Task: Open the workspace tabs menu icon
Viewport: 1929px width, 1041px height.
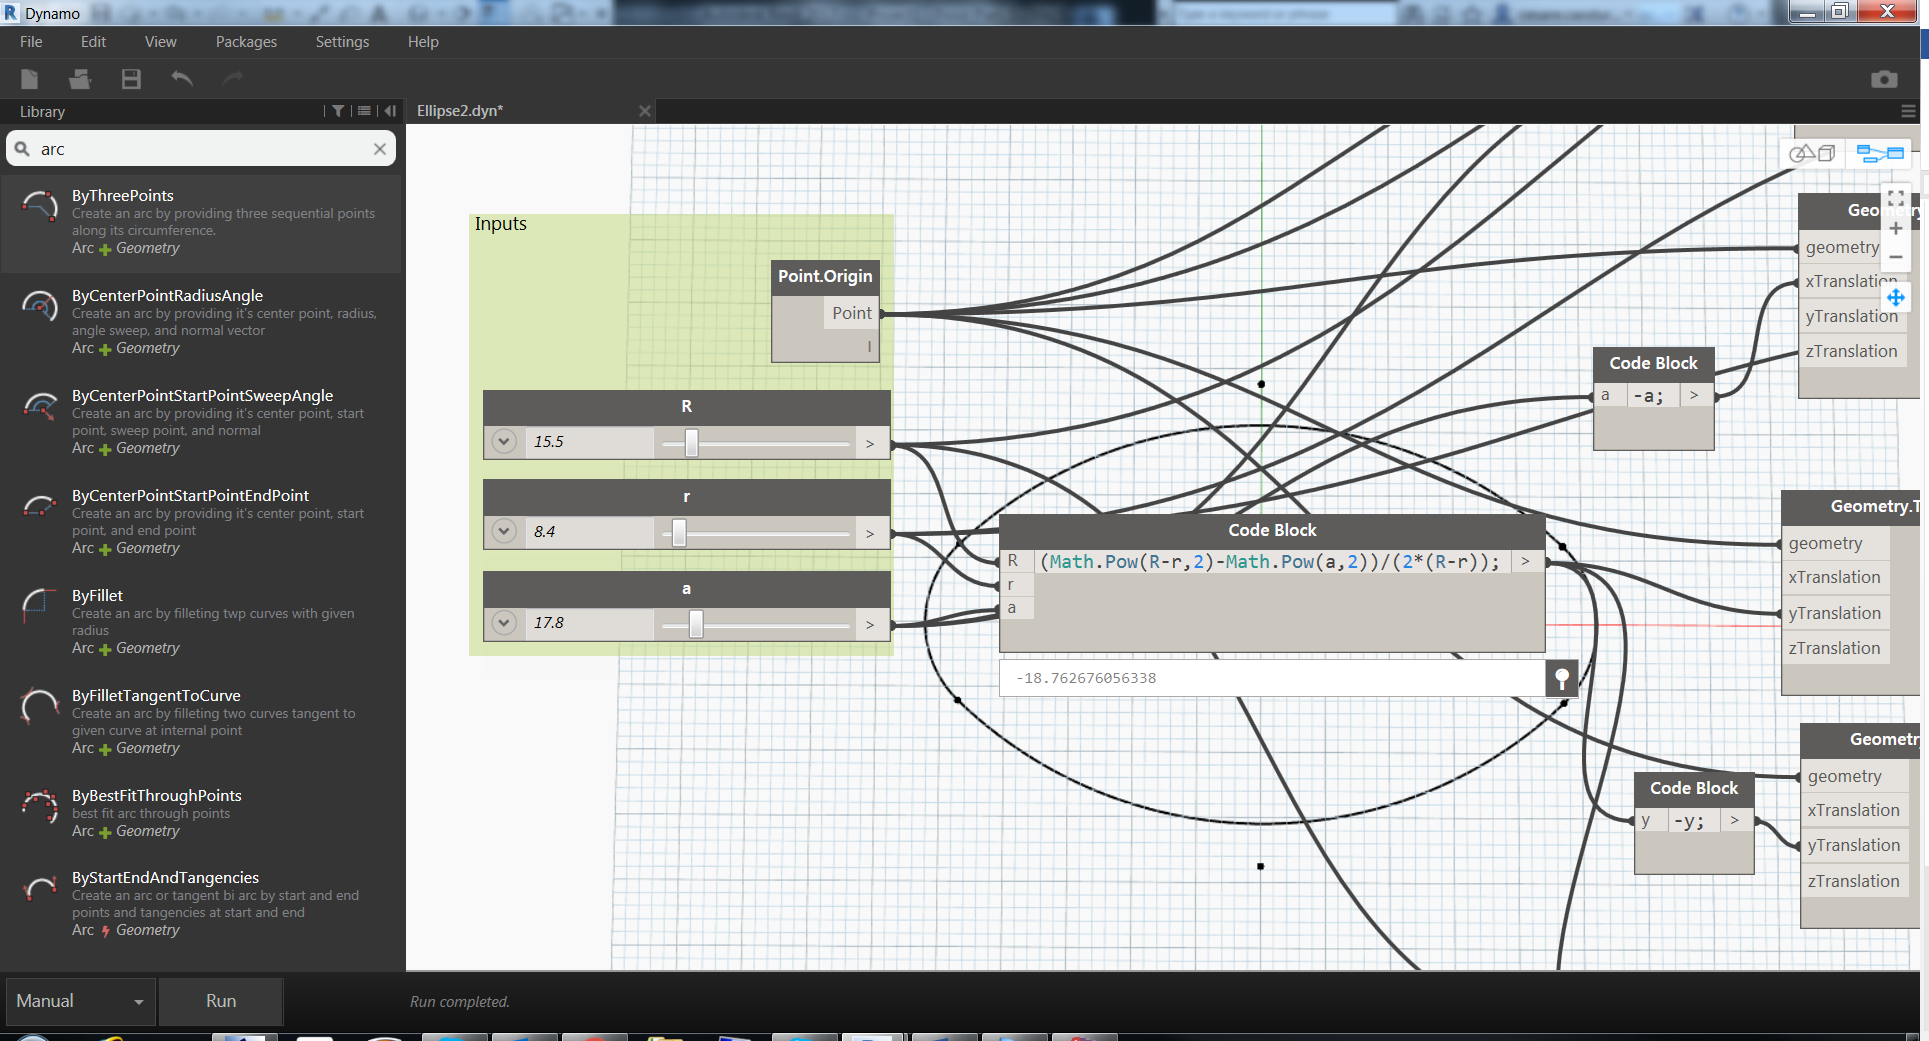Action: 1908,111
